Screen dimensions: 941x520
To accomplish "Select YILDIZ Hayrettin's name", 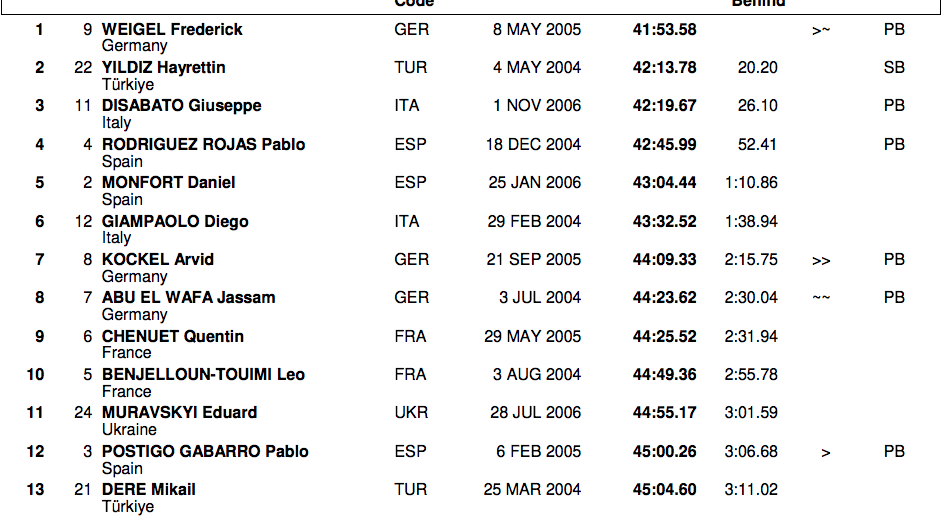I will click(x=163, y=68).
